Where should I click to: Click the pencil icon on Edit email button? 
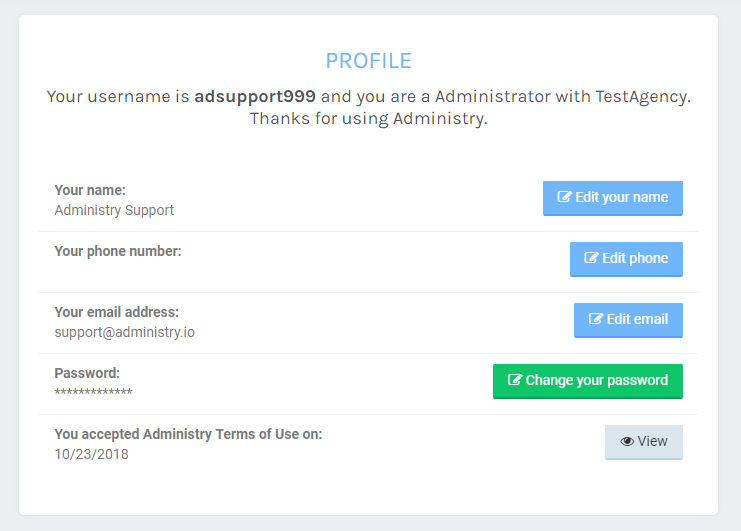tap(596, 320)
